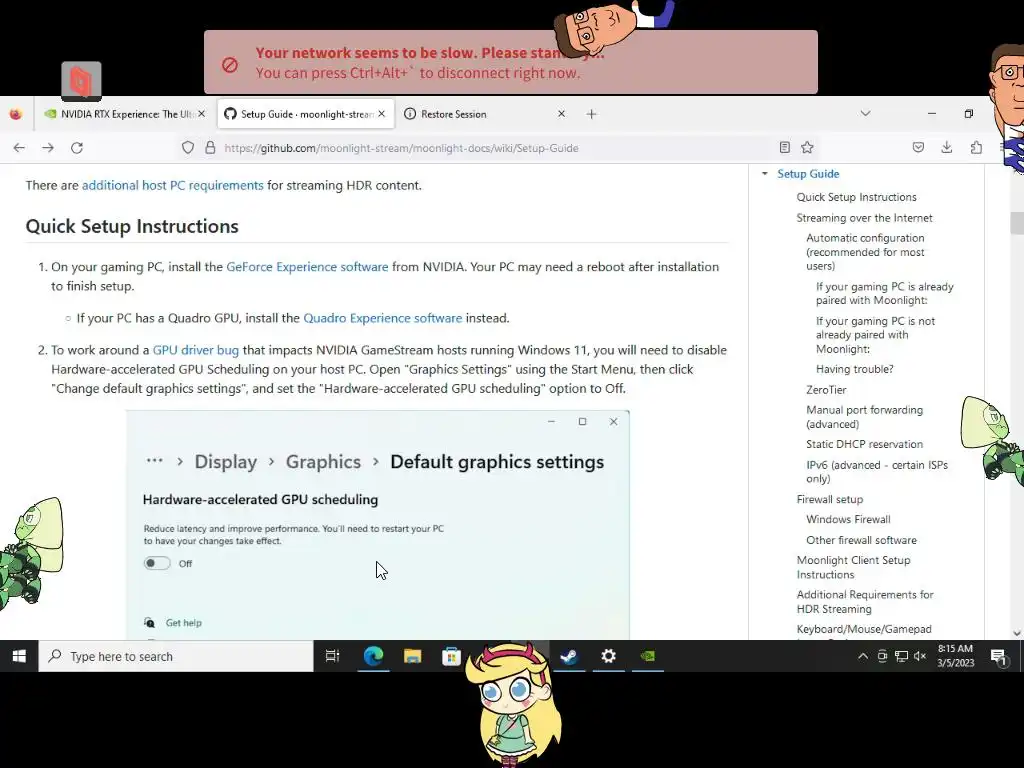Open the taskbar clock showing 8:15 AM
Screen dimensions: 1024x768
pyautogui.click(x=955, y=656)
